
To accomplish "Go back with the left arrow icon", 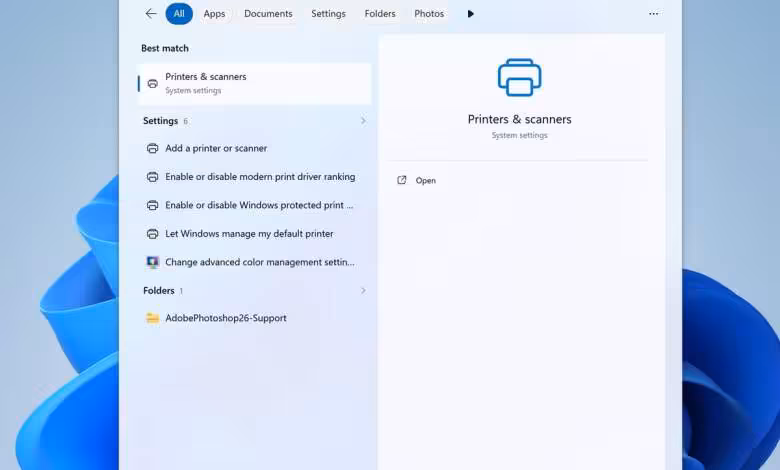I will click(x=151, y=14).
